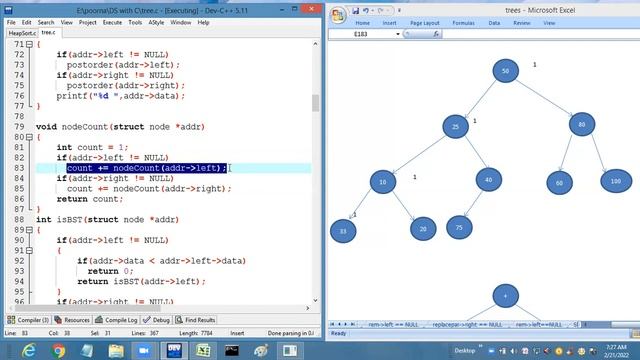The height and width of the screenshot is (360, 640).
Task: Open Dev-C++ Search menu
Action: click(x=46, y=22)
